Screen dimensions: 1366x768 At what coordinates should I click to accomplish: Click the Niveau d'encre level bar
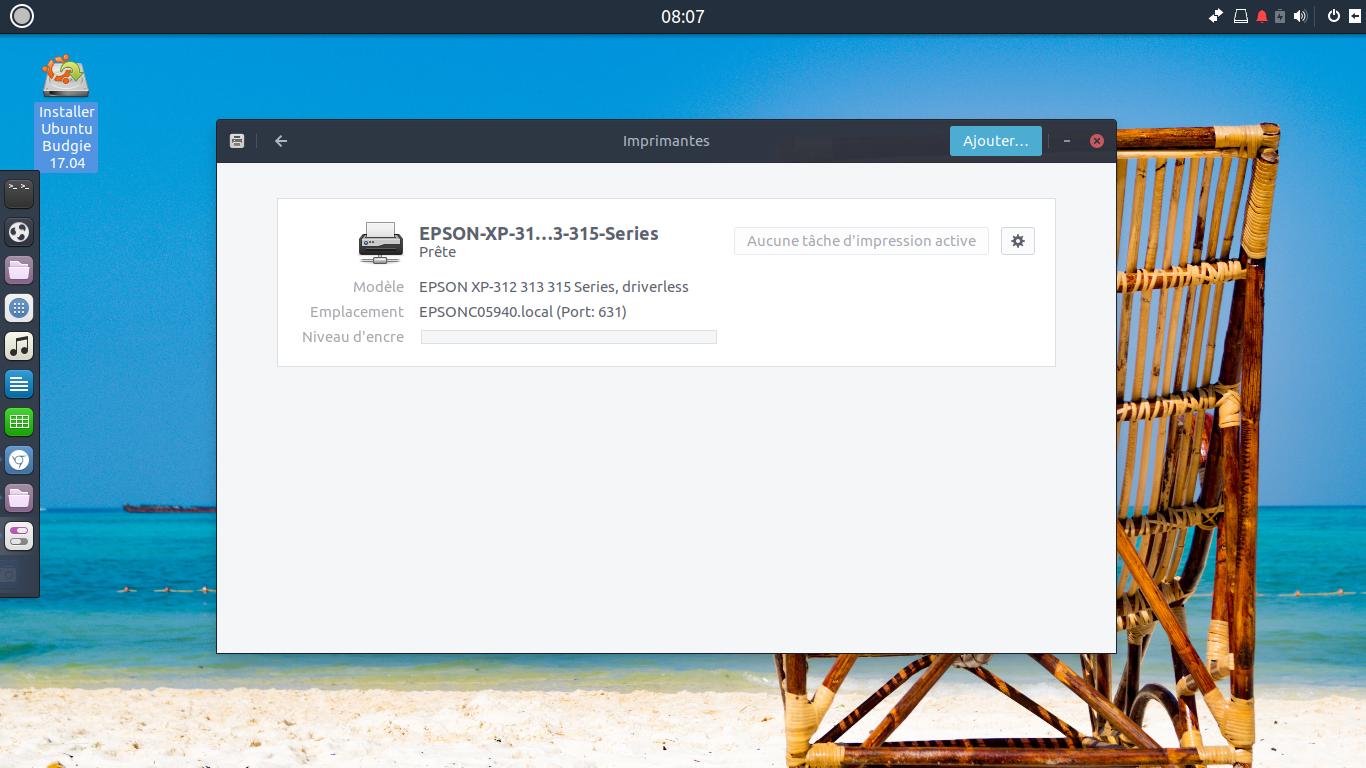click(569, 337)
